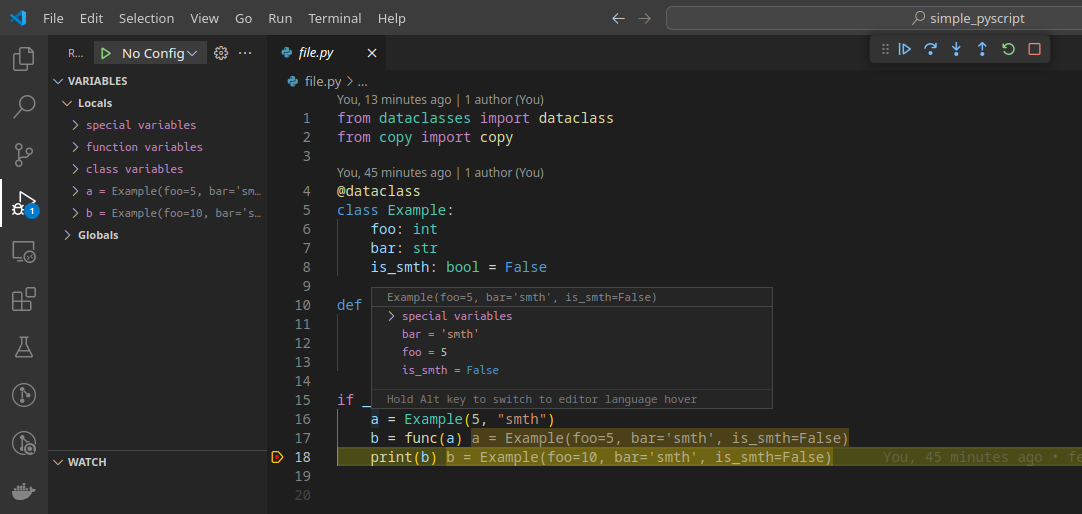Restart the debug session
This screenshot has width=1082, height=514.
[1008, 49]
